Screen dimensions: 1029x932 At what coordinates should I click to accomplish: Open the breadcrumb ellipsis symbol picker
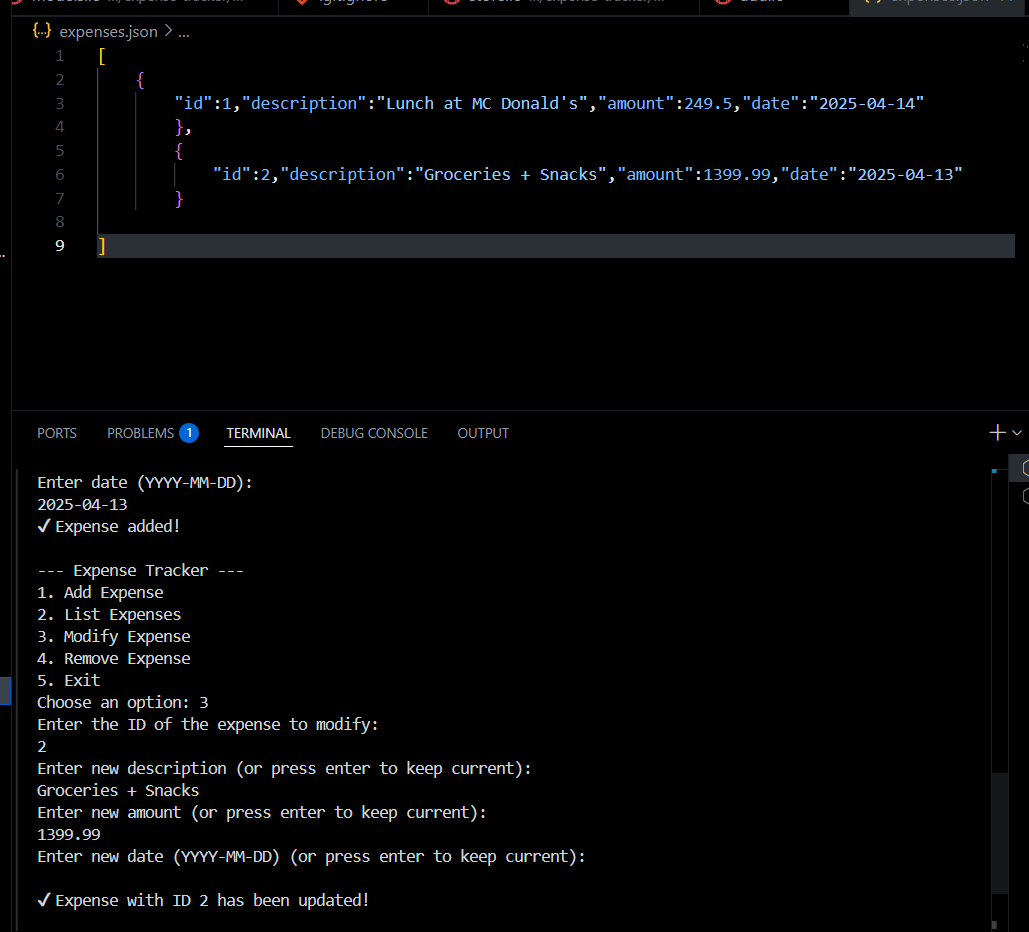[x=184, y=32]
